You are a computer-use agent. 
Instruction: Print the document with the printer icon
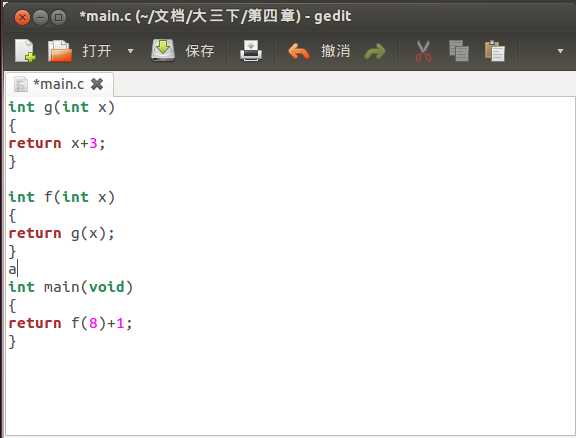pyautogui.click(x=251, y=51)
